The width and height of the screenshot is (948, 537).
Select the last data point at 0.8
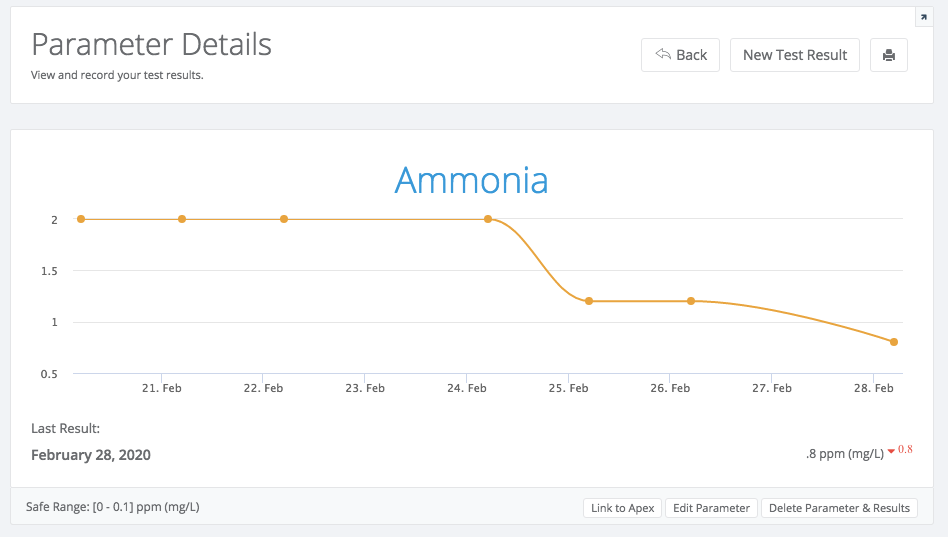pos(894,342)
